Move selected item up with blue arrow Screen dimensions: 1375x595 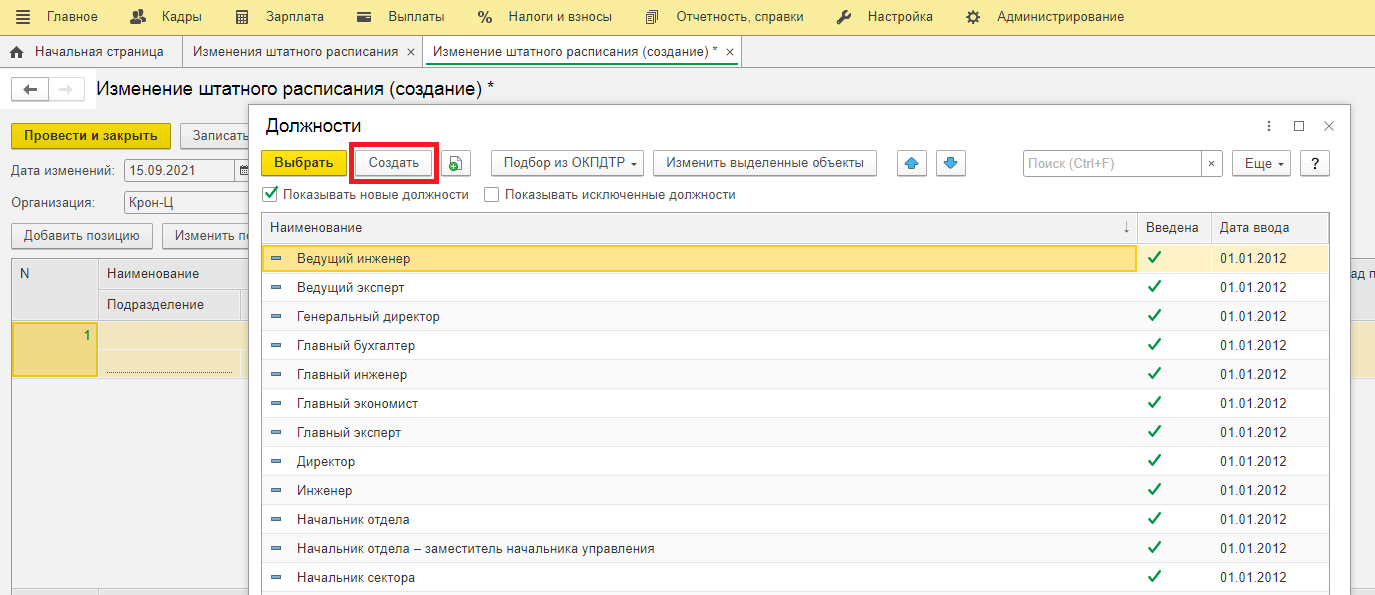pos(911,163)
